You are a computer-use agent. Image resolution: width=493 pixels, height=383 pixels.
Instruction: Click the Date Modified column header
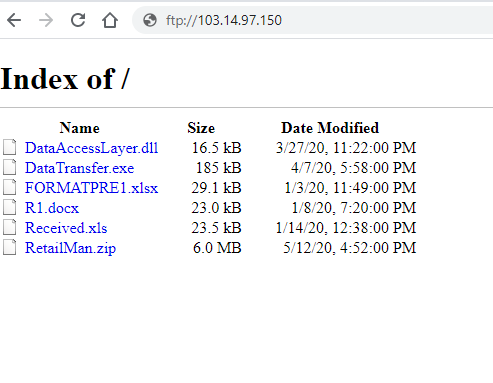[330, 128]
